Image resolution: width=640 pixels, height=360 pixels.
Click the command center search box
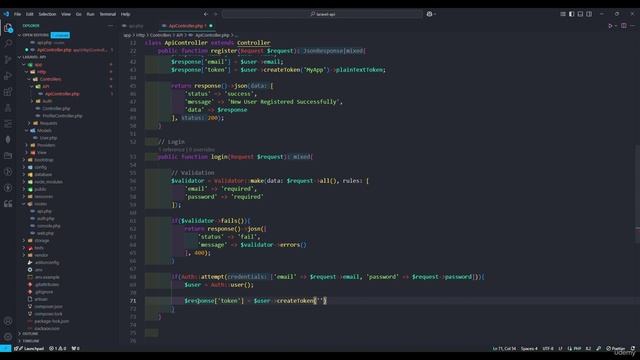(322, 14)
